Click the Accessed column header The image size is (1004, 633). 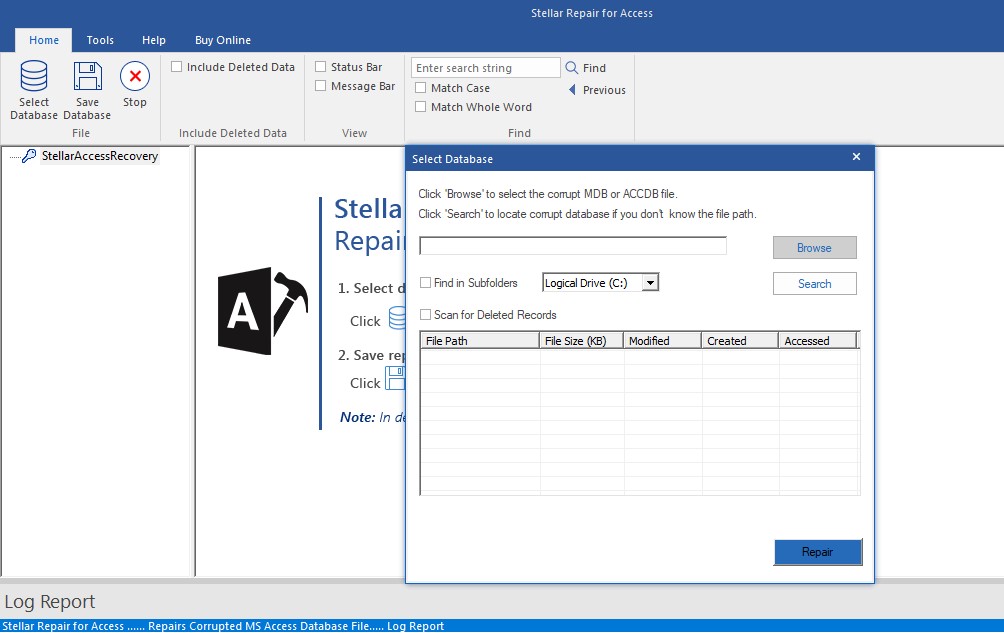818,341
